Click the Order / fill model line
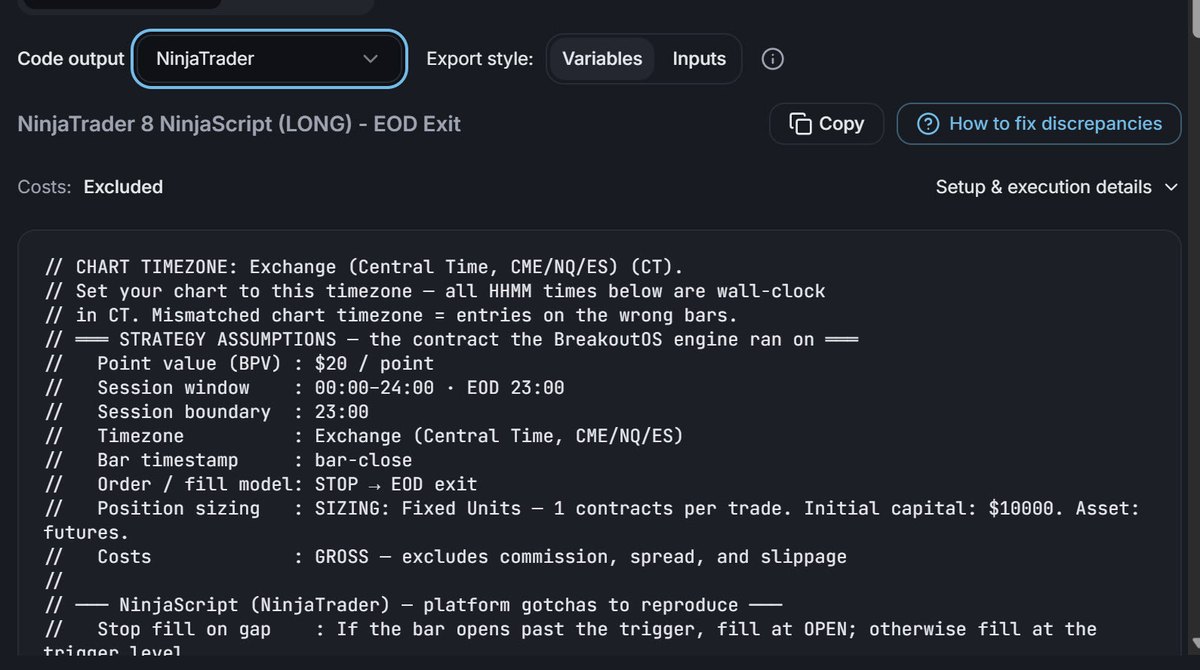1200x670 pixels. tap(262, 483)
